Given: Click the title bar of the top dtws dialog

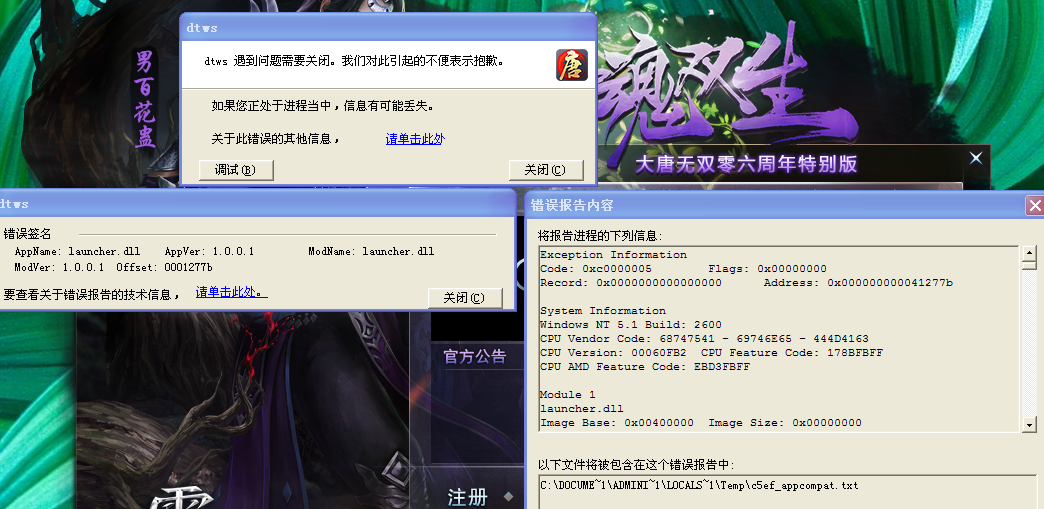Looking at the screenshot, I should 388,28.
